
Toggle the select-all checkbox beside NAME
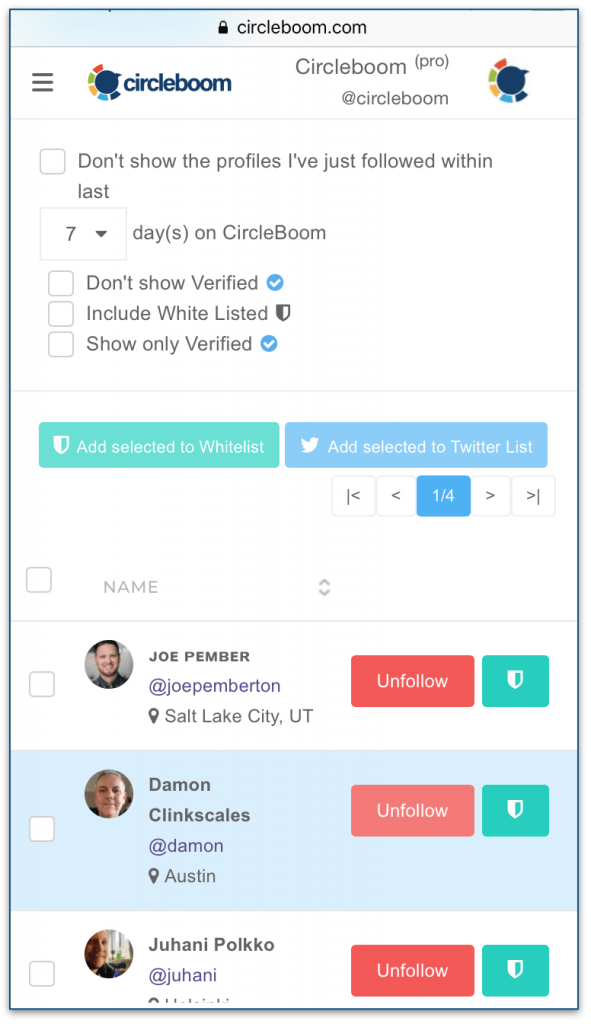(x=39, y=580)
